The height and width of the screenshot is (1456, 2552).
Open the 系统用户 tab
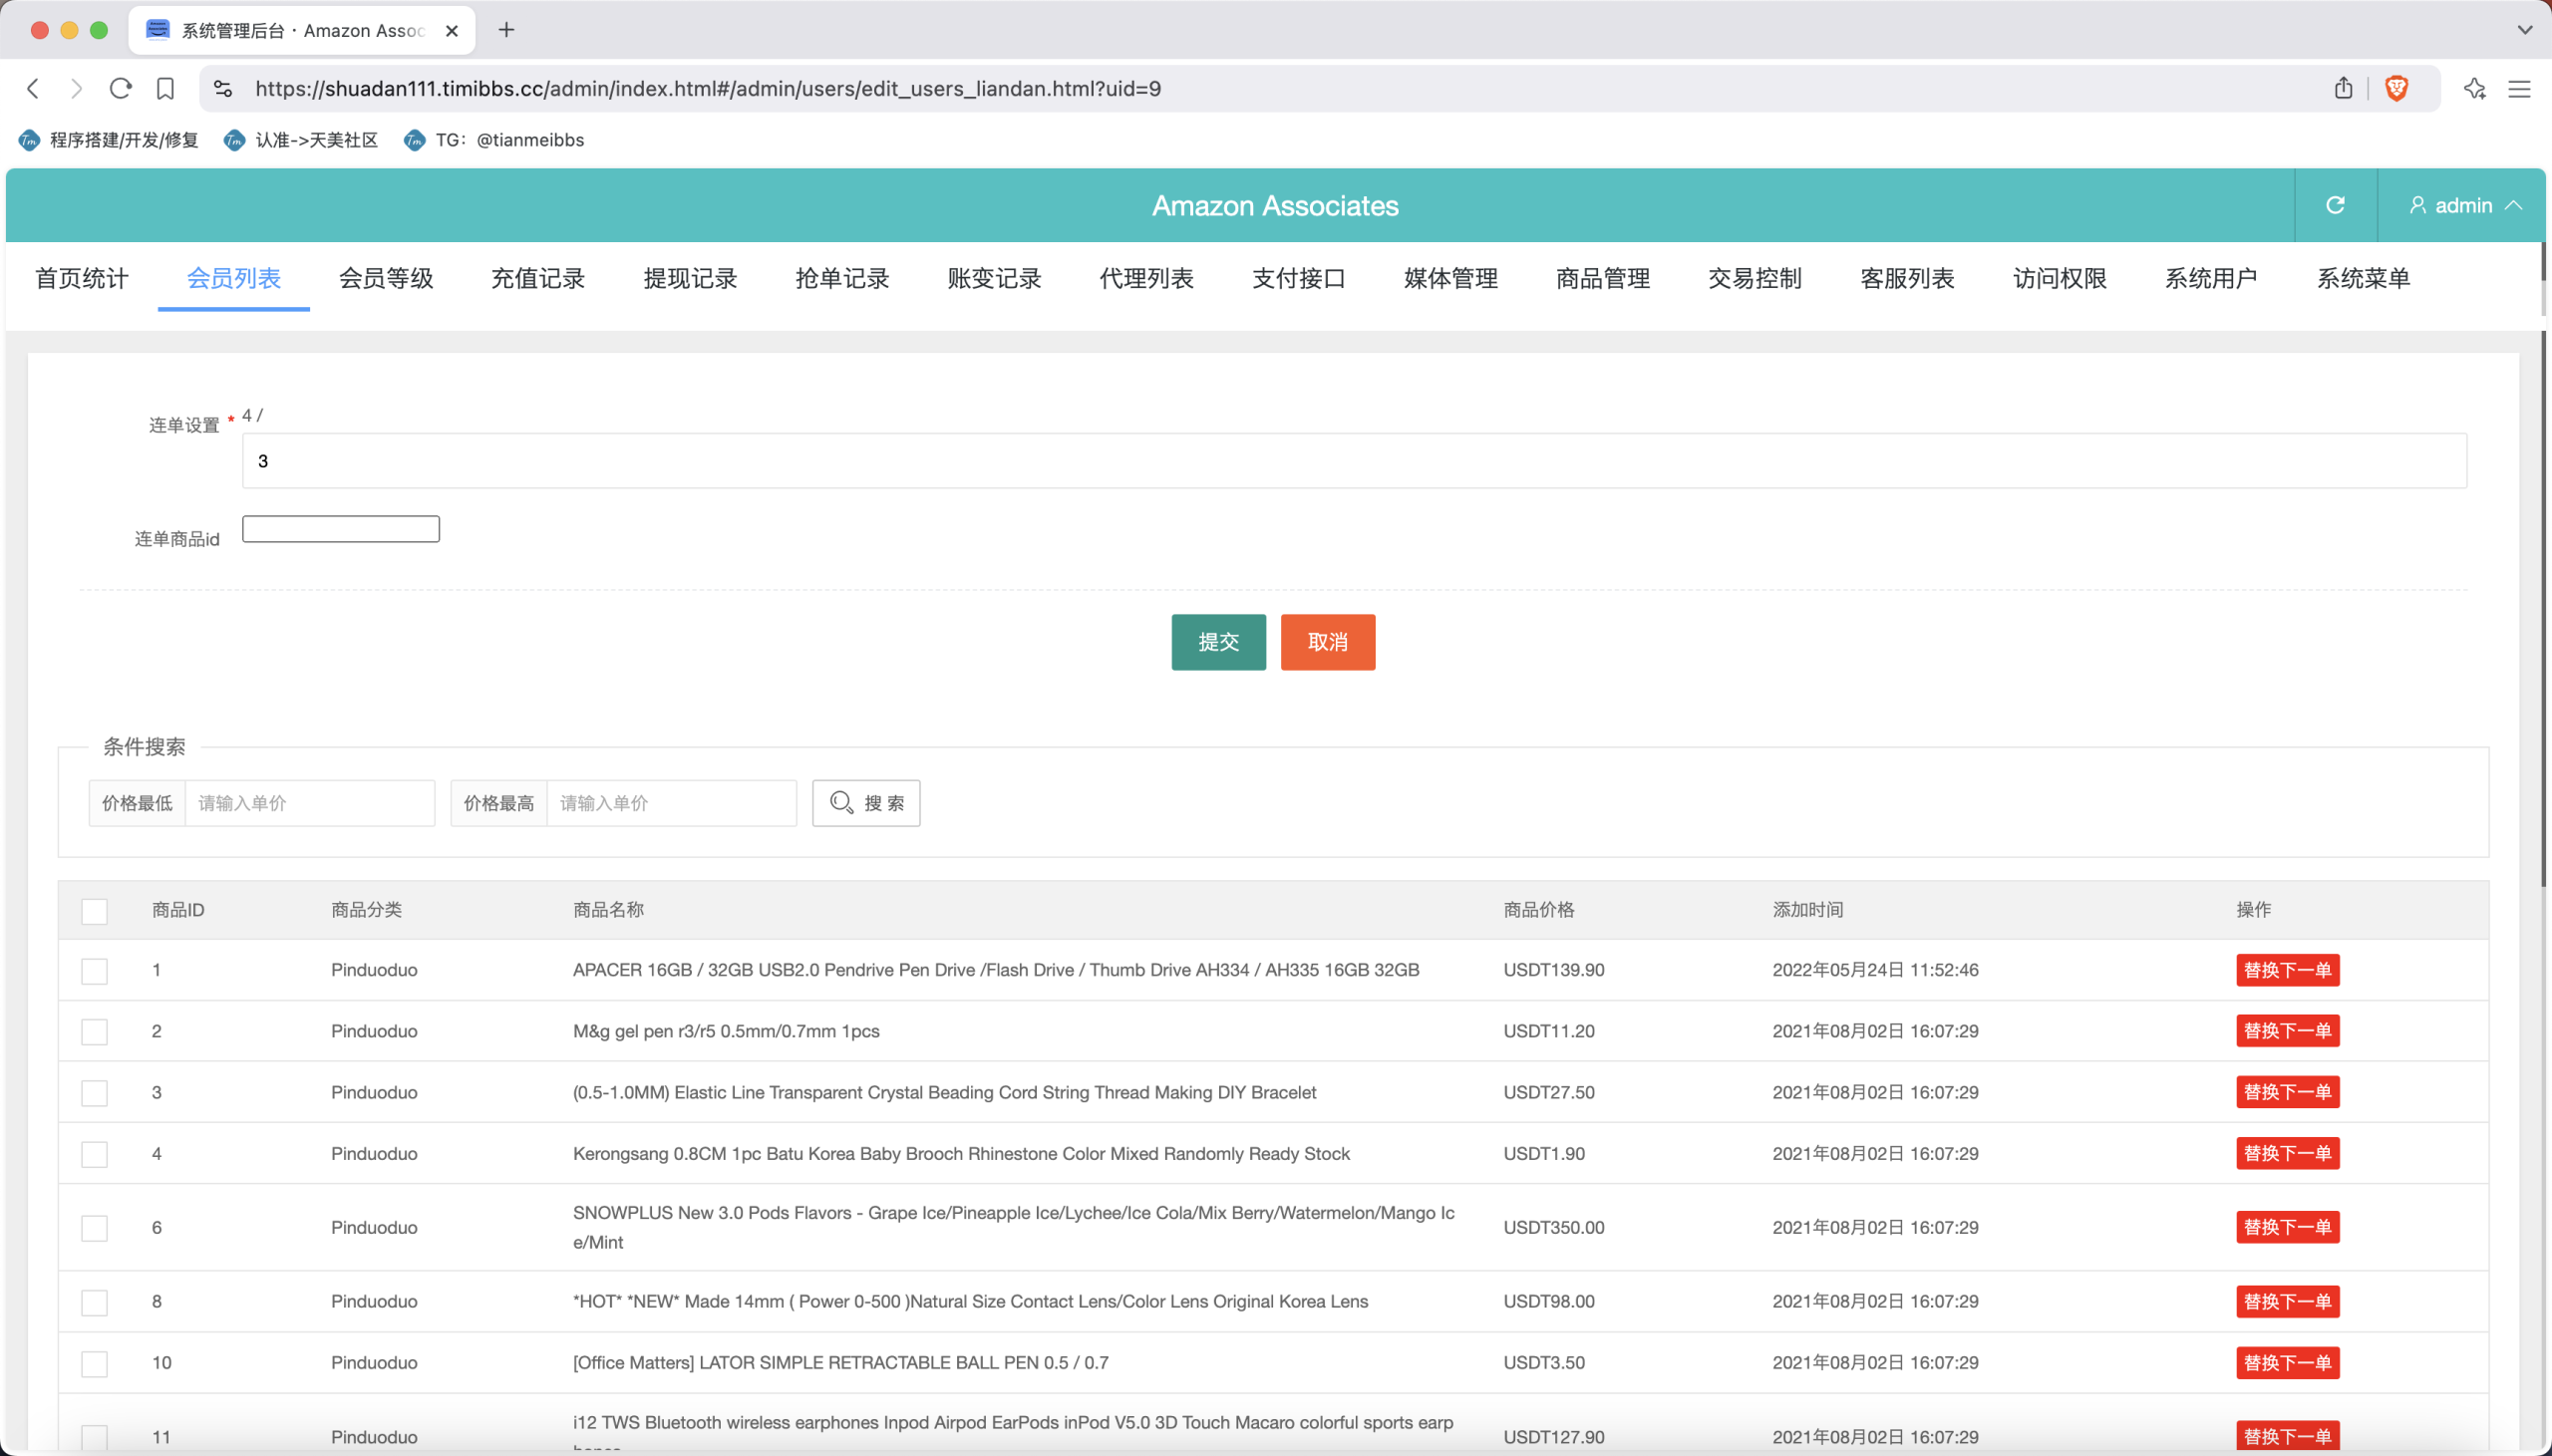[x=2211, y=278]
